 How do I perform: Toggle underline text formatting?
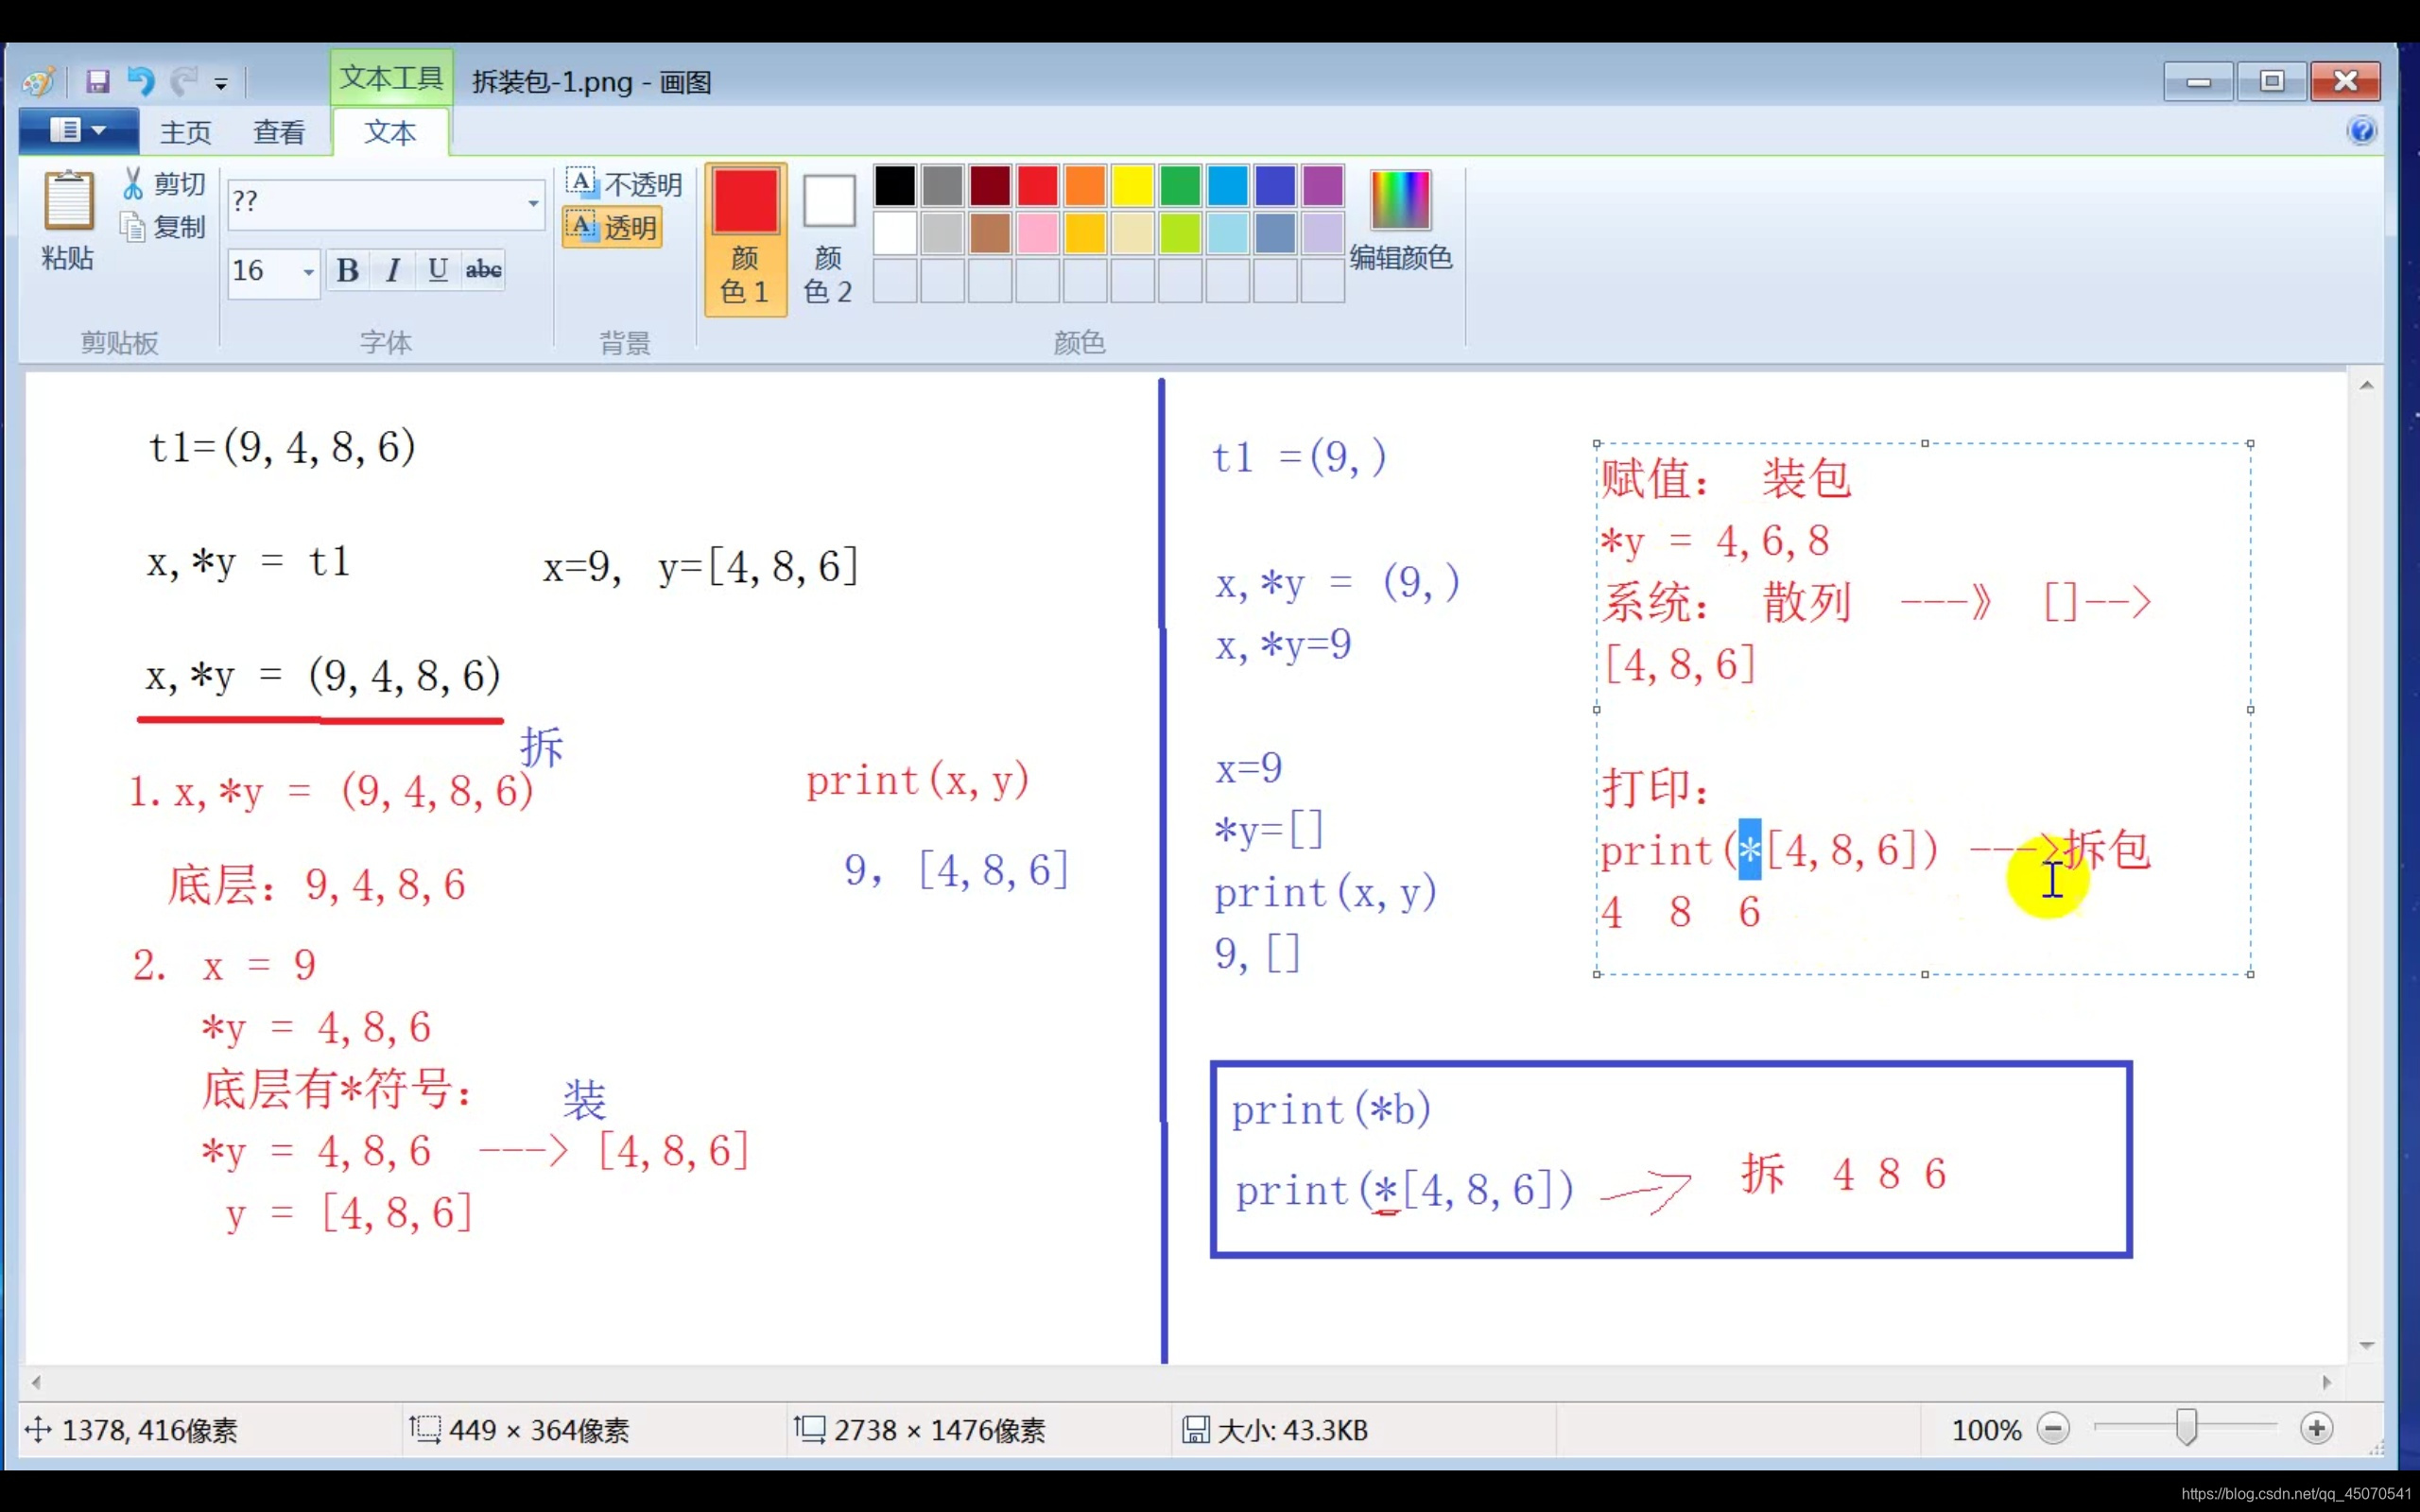437,270
